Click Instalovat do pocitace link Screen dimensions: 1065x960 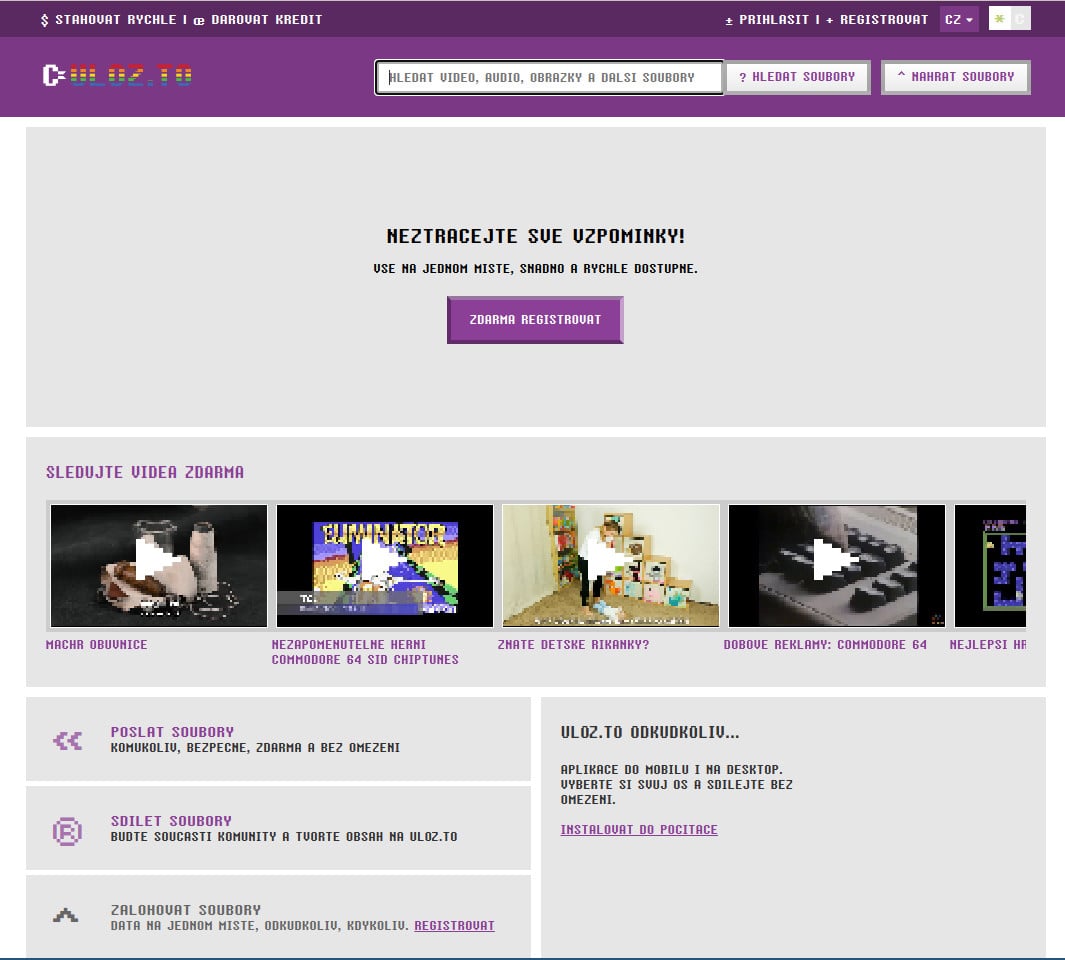coord(639,830)
